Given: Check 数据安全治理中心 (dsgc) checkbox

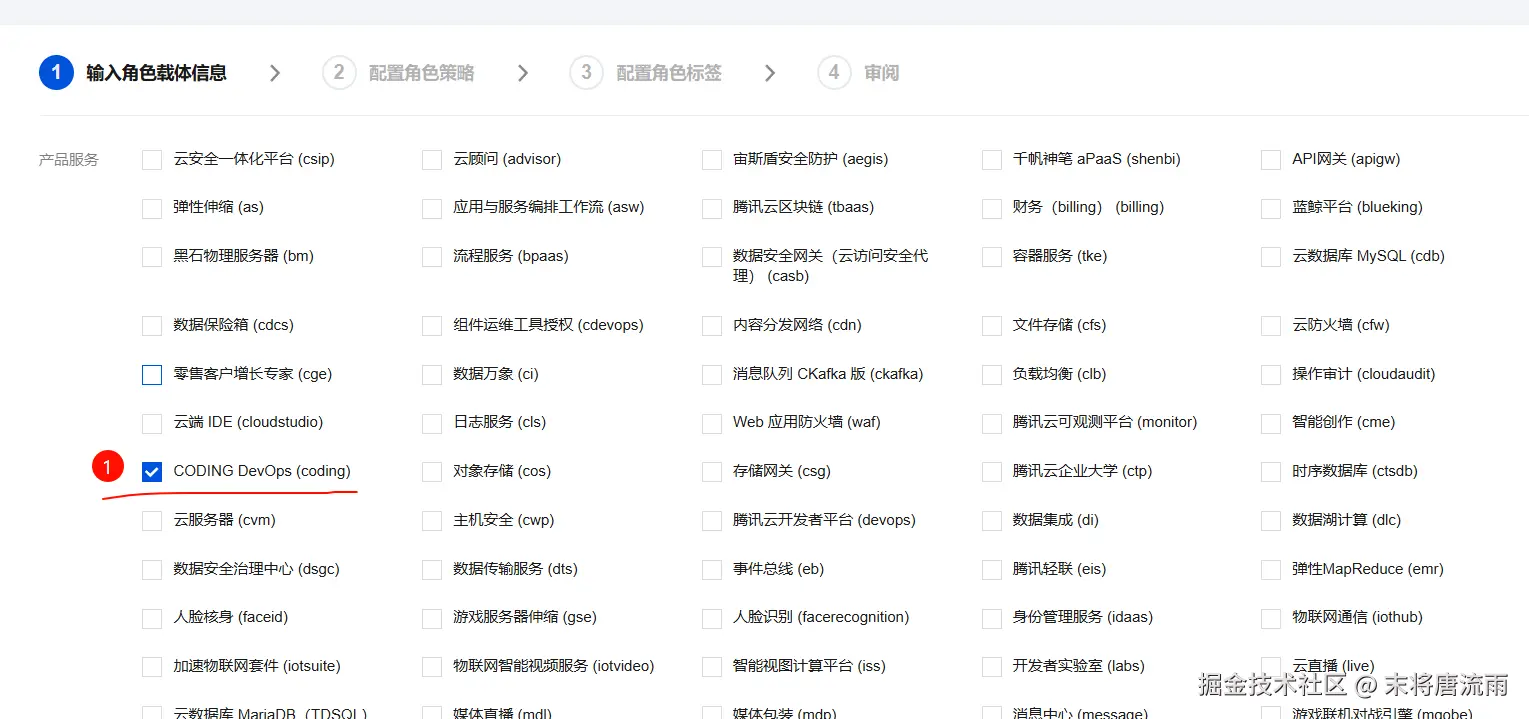Looking at the screenshot, I should pyautogui.click(x=152, y=570).
